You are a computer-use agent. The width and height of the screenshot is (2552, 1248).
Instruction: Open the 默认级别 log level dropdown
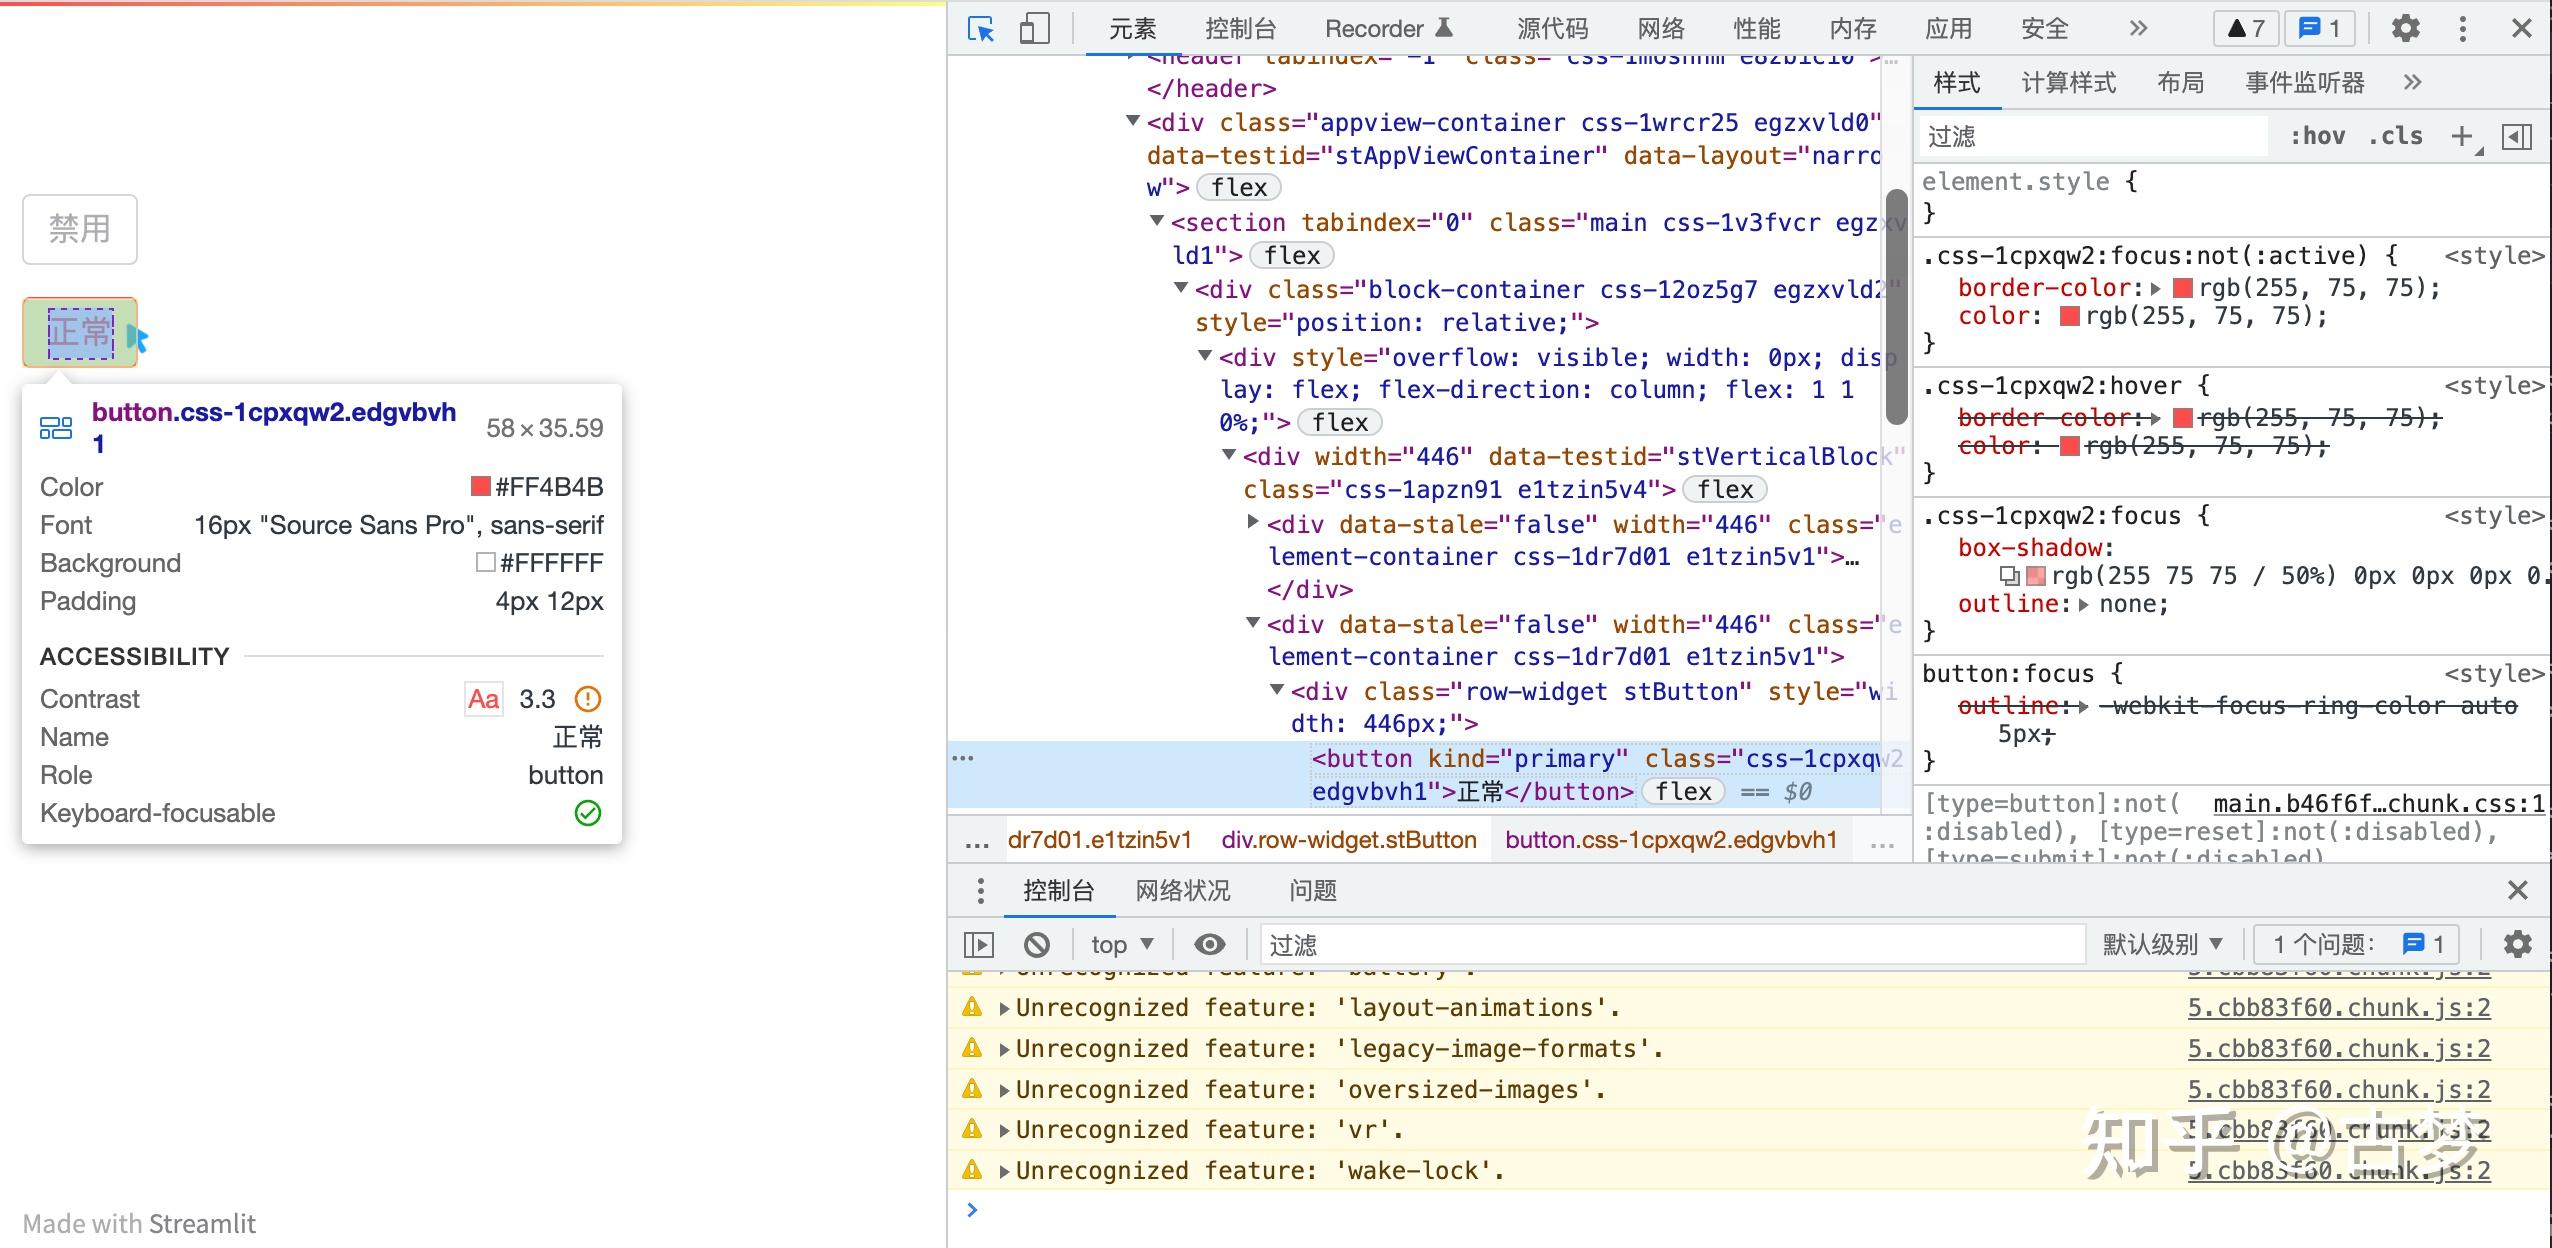pyautogui.click(x=2162, y=944)
